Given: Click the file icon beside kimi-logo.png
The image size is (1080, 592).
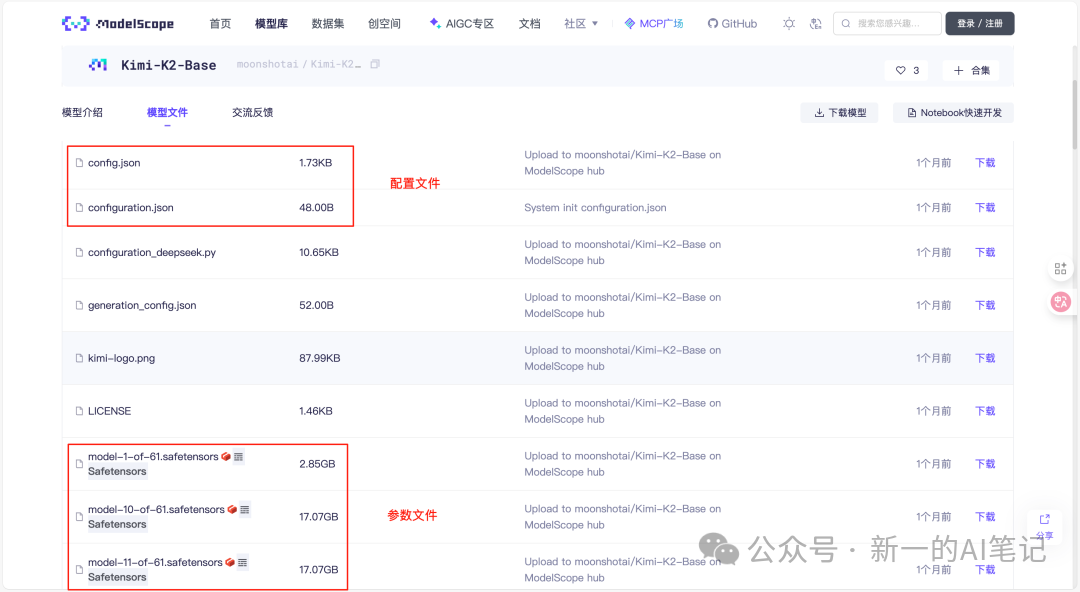Looking at the screenshot, I should coord(79,358).
